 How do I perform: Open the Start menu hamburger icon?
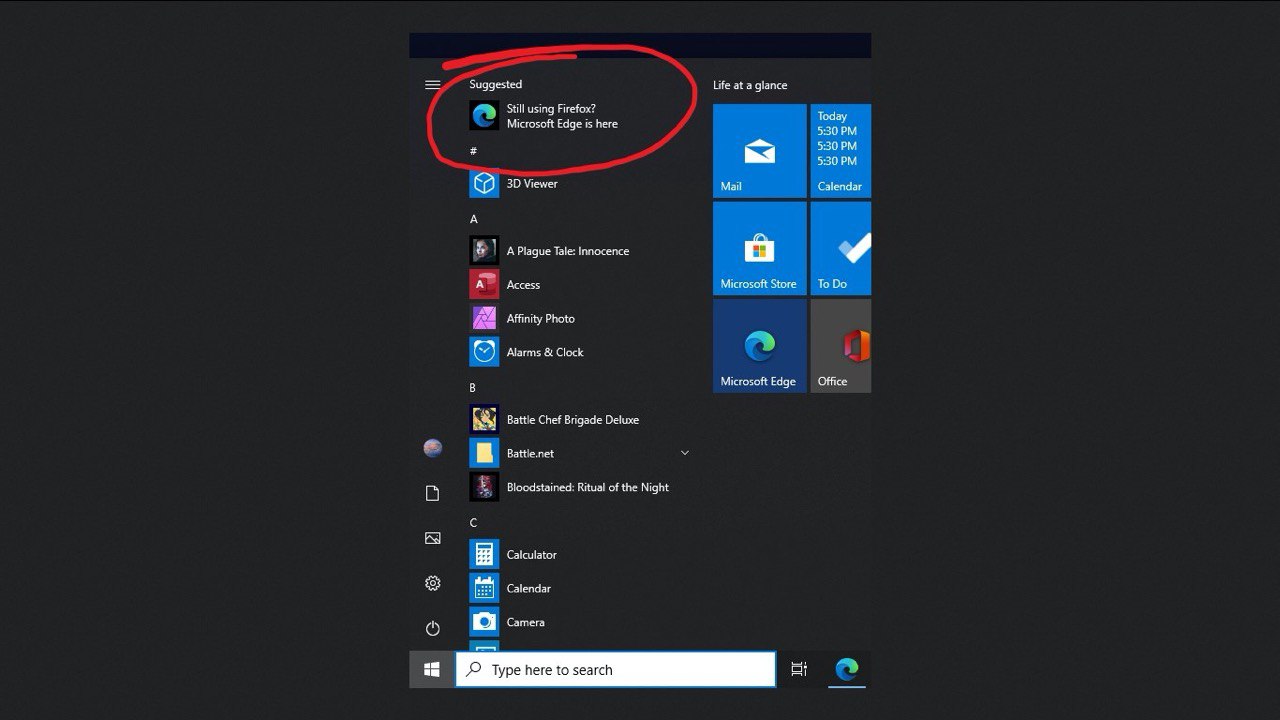(432, 85)
